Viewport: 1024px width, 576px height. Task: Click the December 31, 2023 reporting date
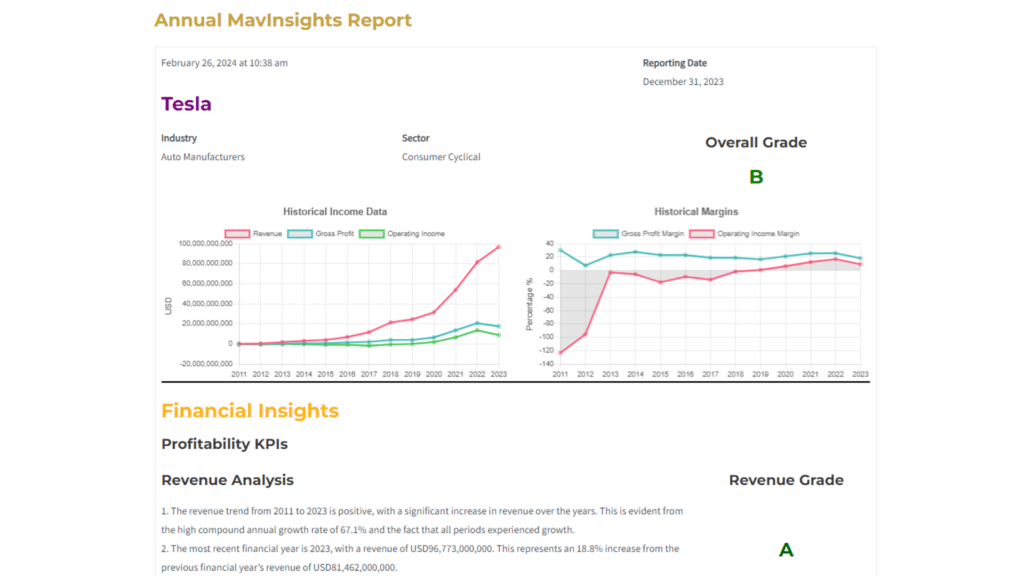coord(683,82)
